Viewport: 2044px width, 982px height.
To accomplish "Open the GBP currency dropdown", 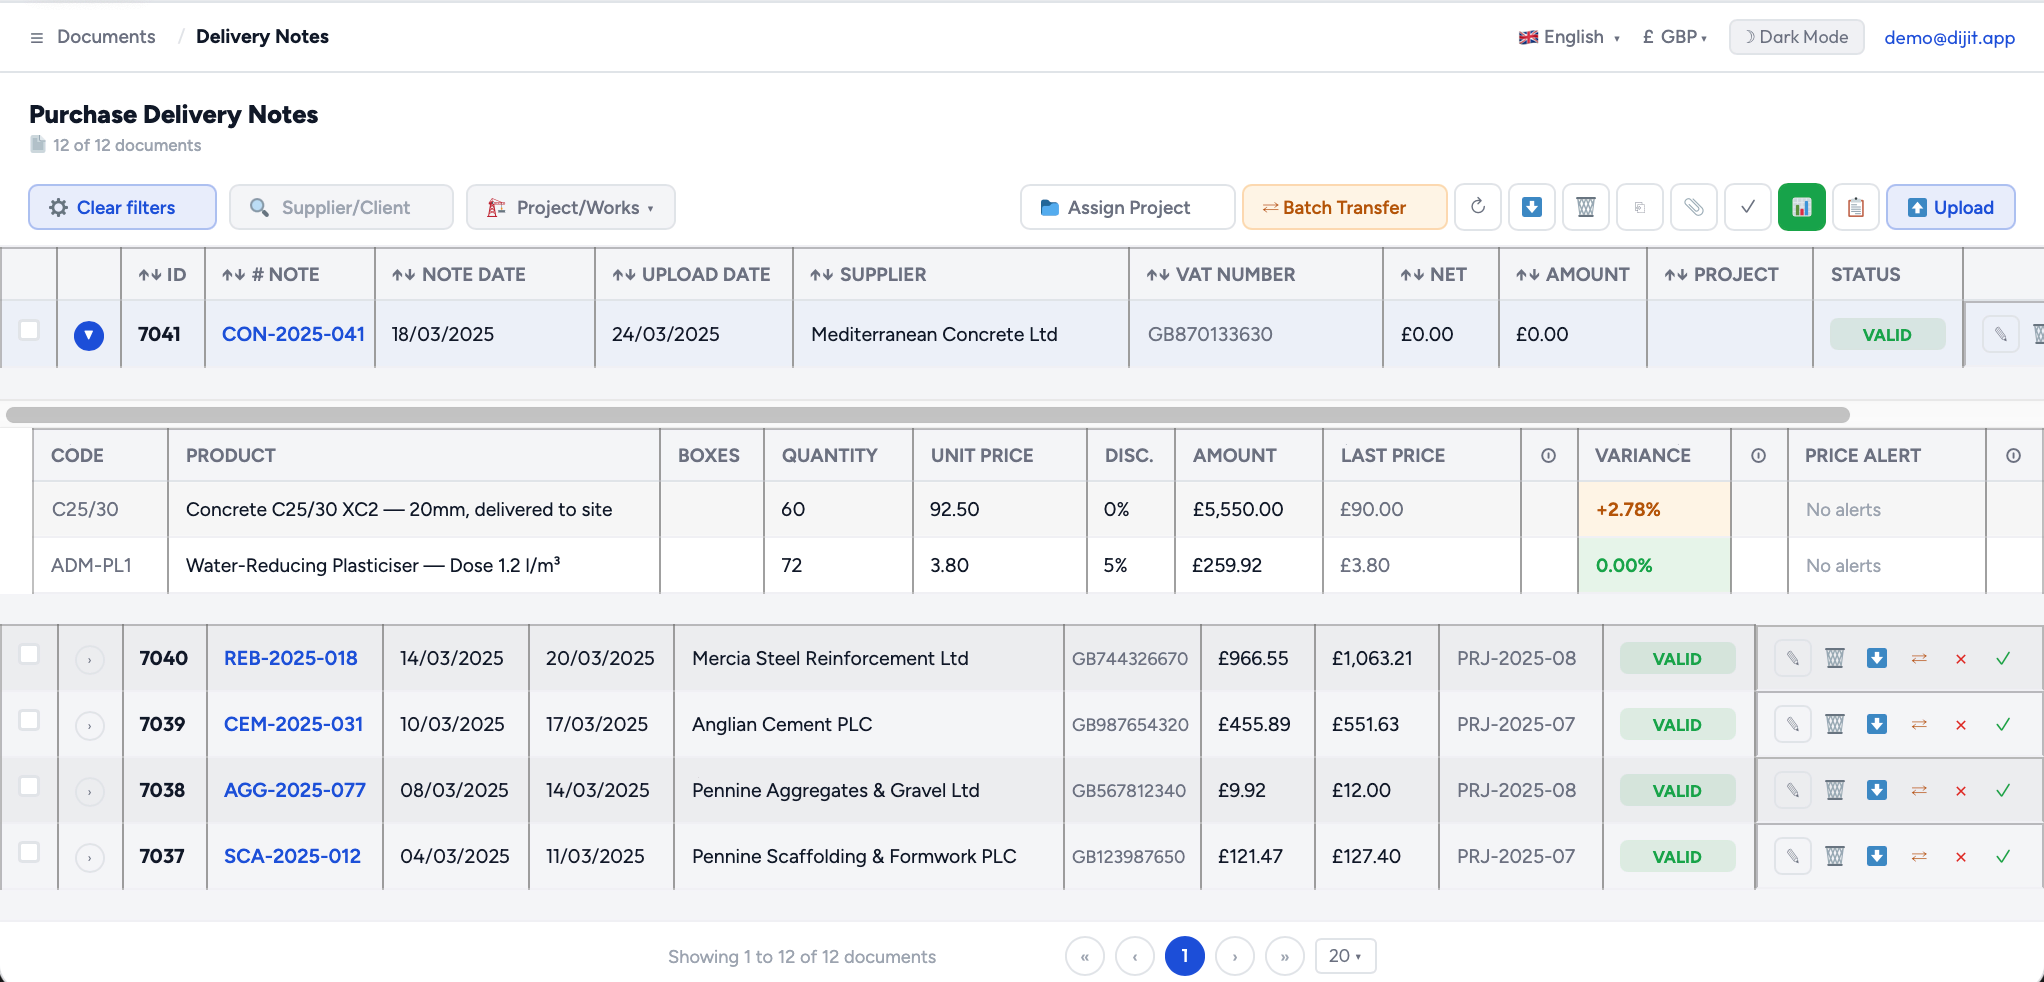I will pyautogui.click(x=1675, y=37).
